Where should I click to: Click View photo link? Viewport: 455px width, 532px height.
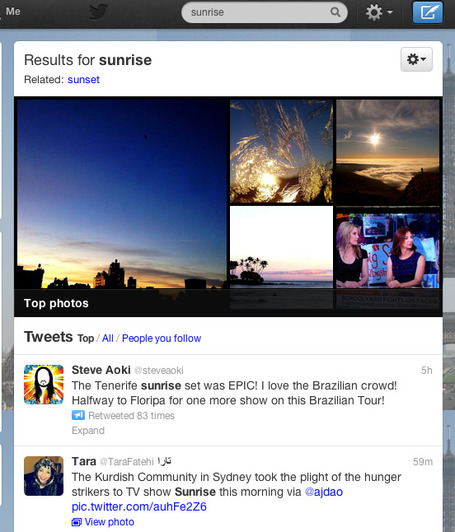[109, 522]
